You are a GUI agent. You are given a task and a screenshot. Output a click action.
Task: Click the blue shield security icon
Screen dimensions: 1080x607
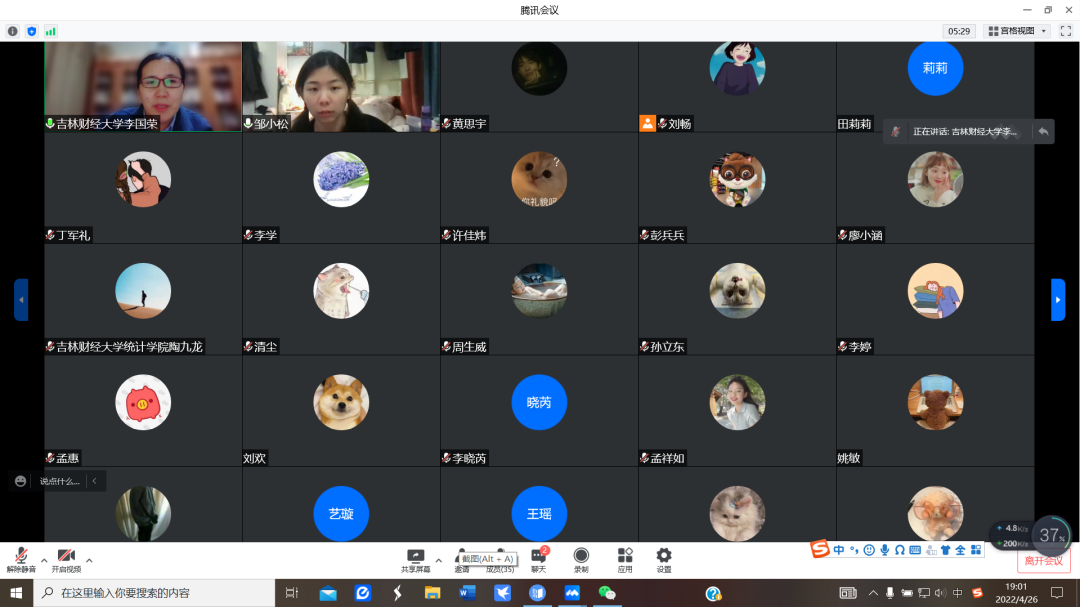pyautogui.click(x=31, y=31)
